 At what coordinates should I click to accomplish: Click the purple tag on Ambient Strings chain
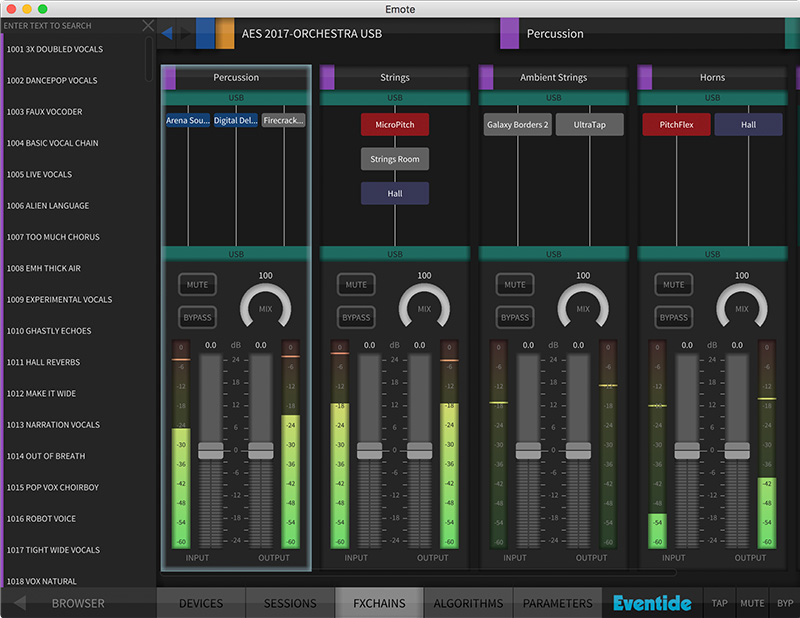(486, 78)
